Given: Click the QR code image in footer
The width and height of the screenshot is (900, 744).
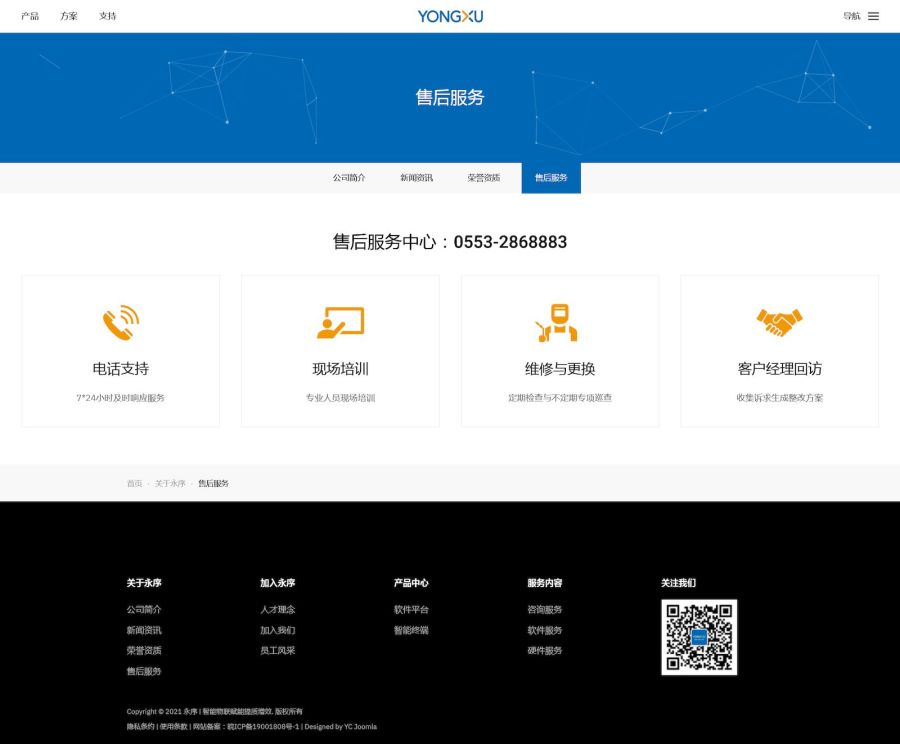Looking at the screenshot, I should pos(699,637).
